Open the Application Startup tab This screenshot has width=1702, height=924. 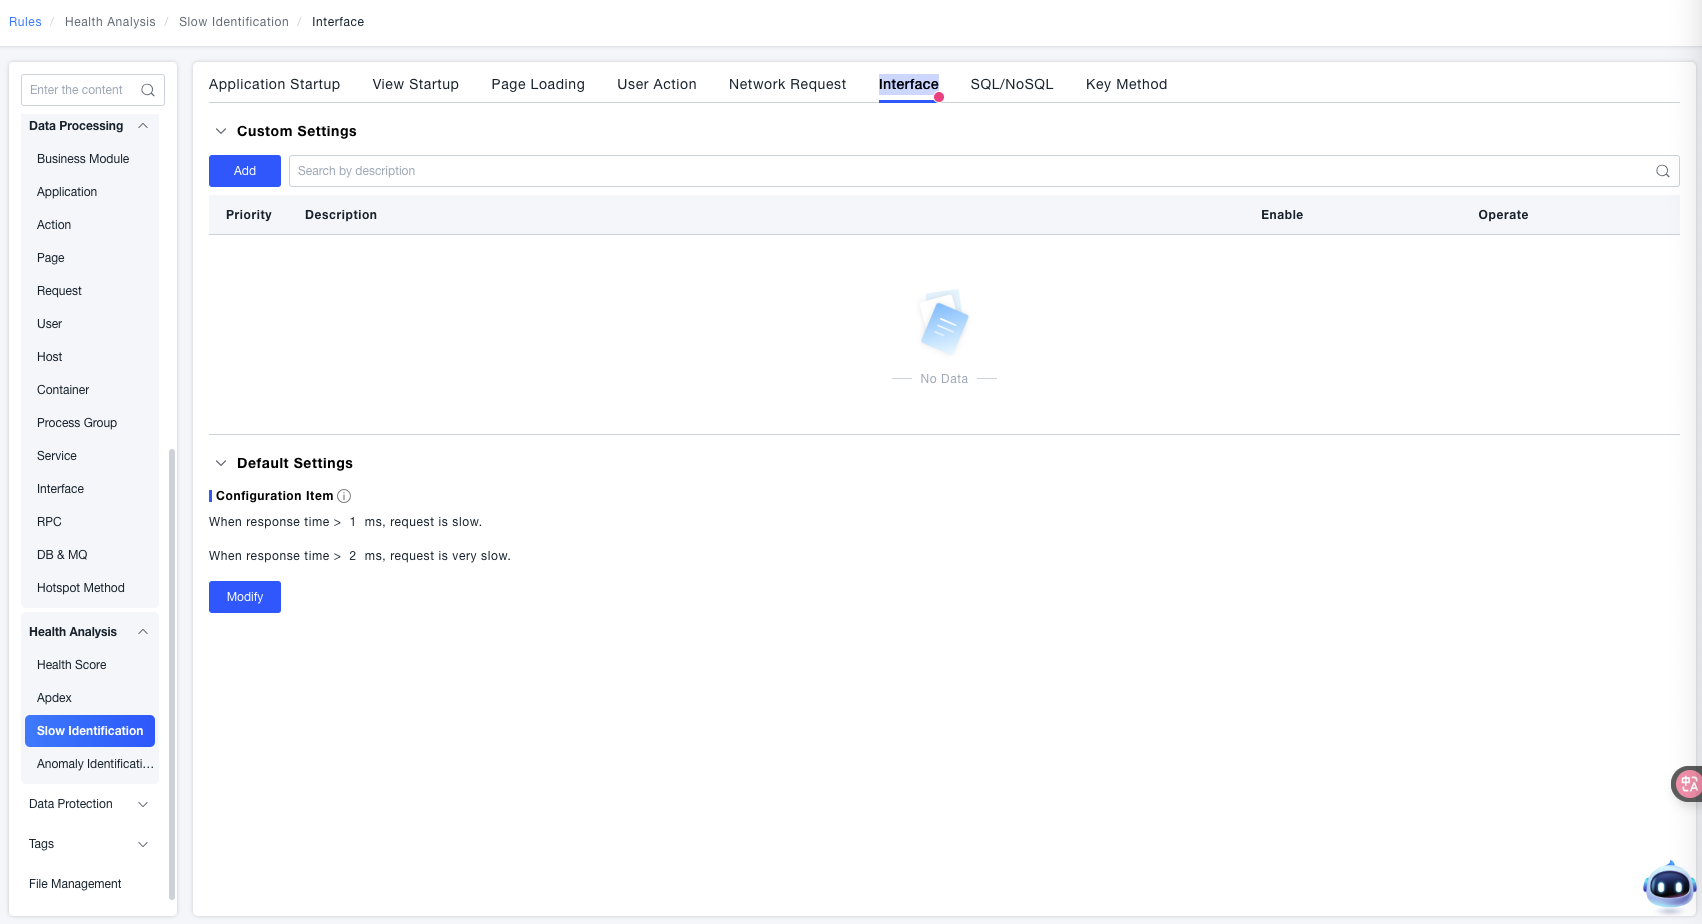click(274, 84)
